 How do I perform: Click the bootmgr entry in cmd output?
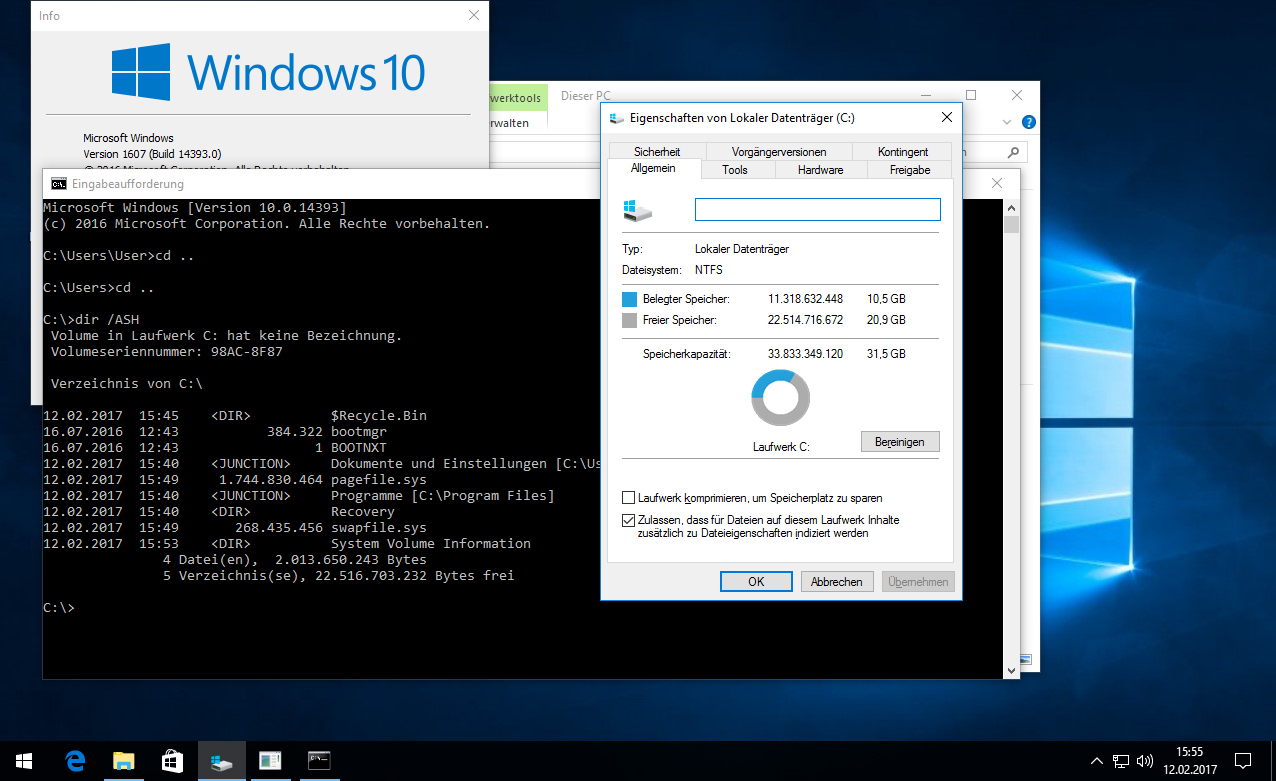[359, 432]
